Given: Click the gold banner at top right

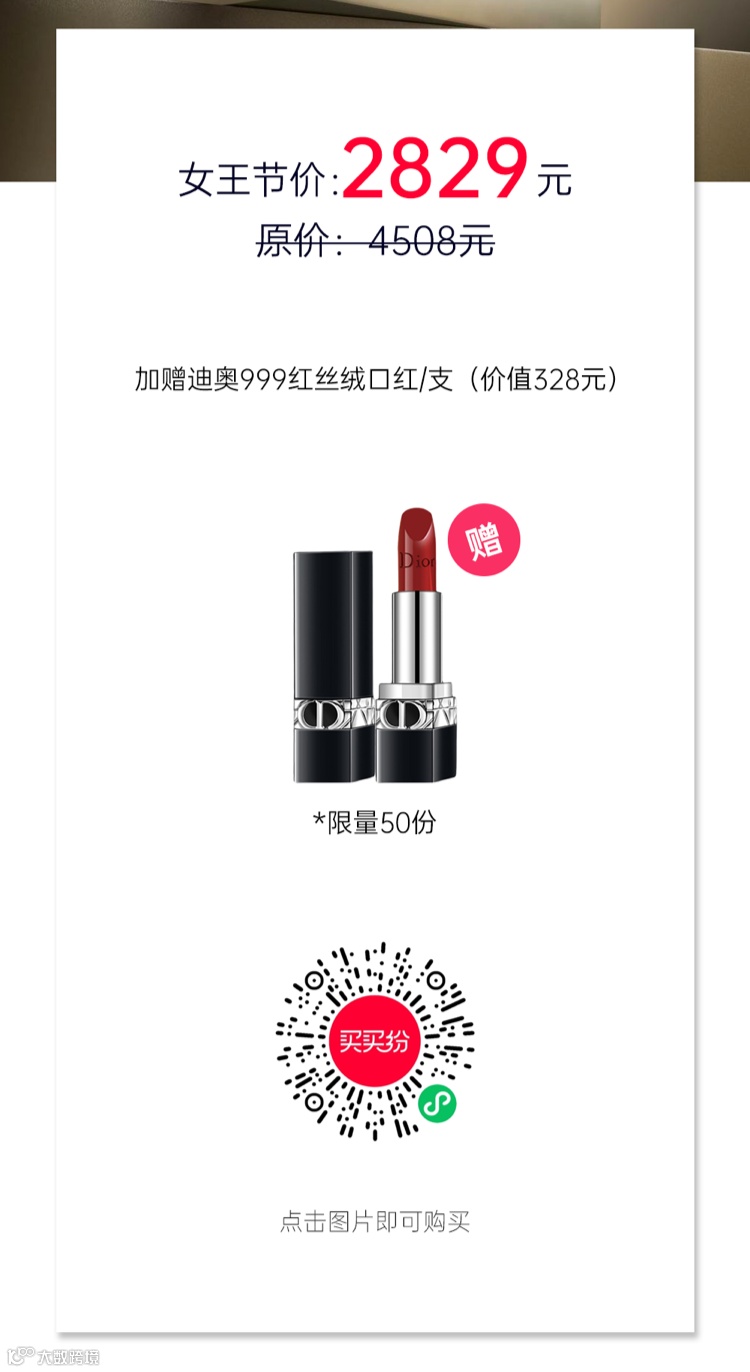Looking at the screenshot, I should [x=722, y=90].
